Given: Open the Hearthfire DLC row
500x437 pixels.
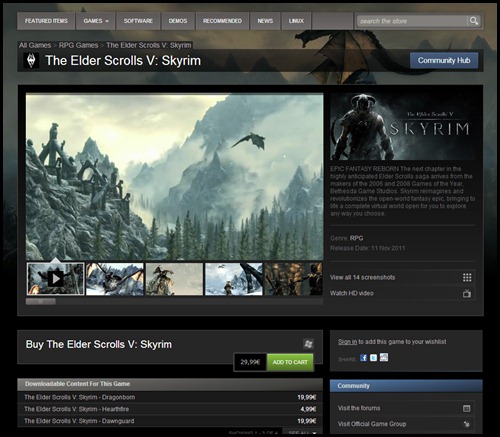Looking at the screenshot, I should [x=170, y=409].
